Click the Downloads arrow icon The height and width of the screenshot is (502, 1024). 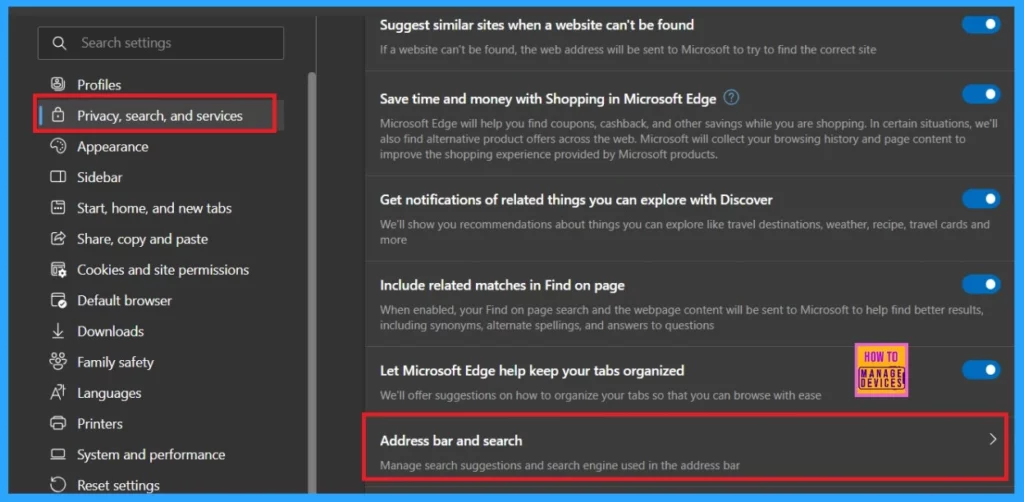click(x=58, y=331)
